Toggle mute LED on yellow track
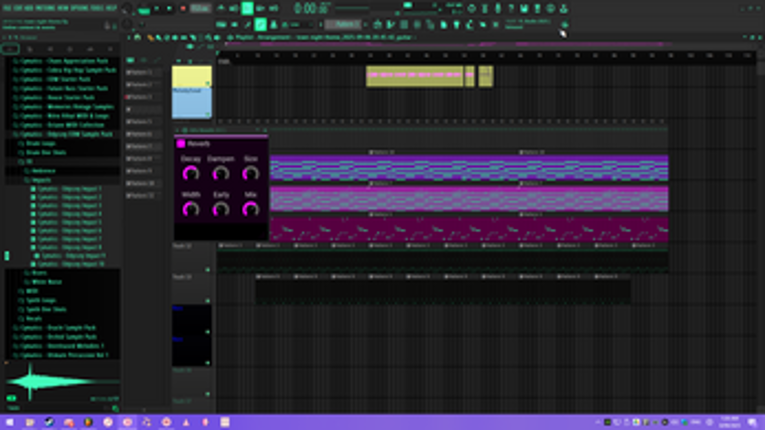 coord(208,84)
